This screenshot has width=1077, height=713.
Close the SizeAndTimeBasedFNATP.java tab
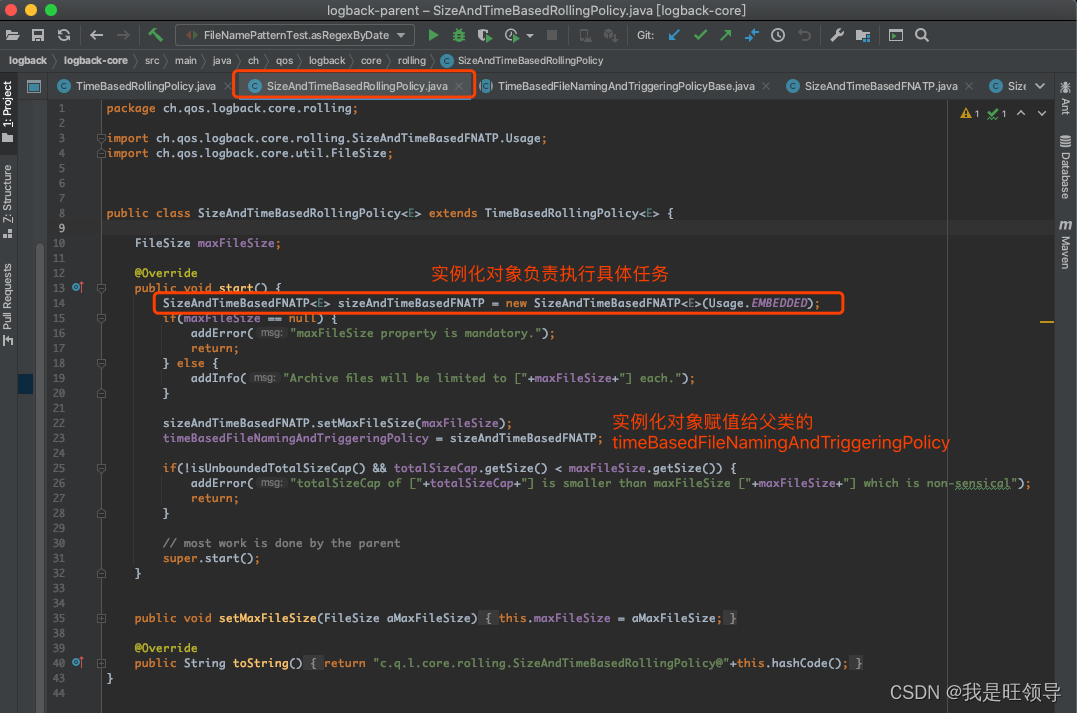(x=968, y=86)
